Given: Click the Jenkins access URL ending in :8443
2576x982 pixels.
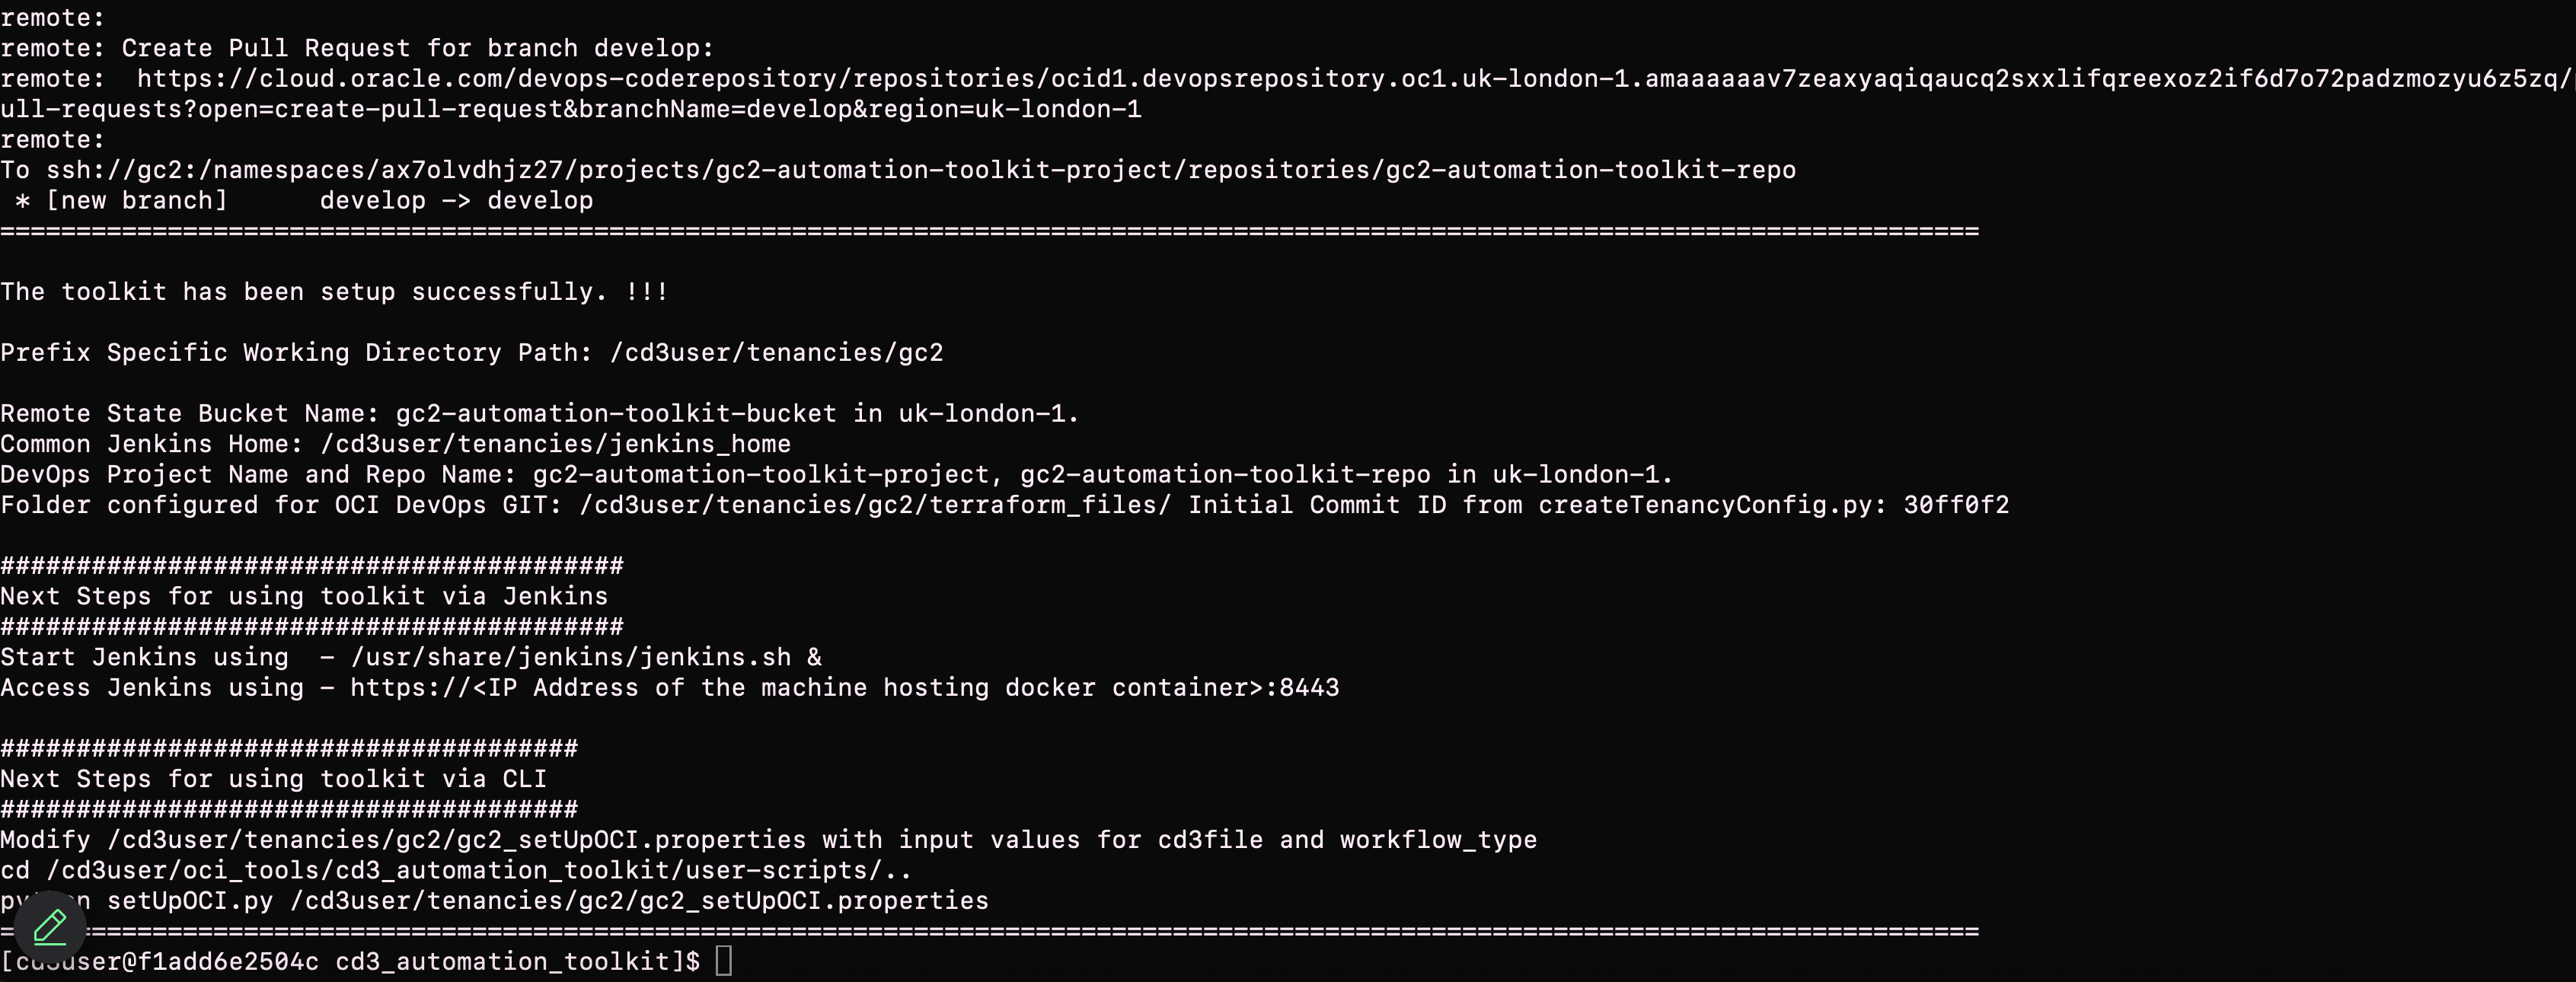Looking at the screenshot, I should 844,688.
